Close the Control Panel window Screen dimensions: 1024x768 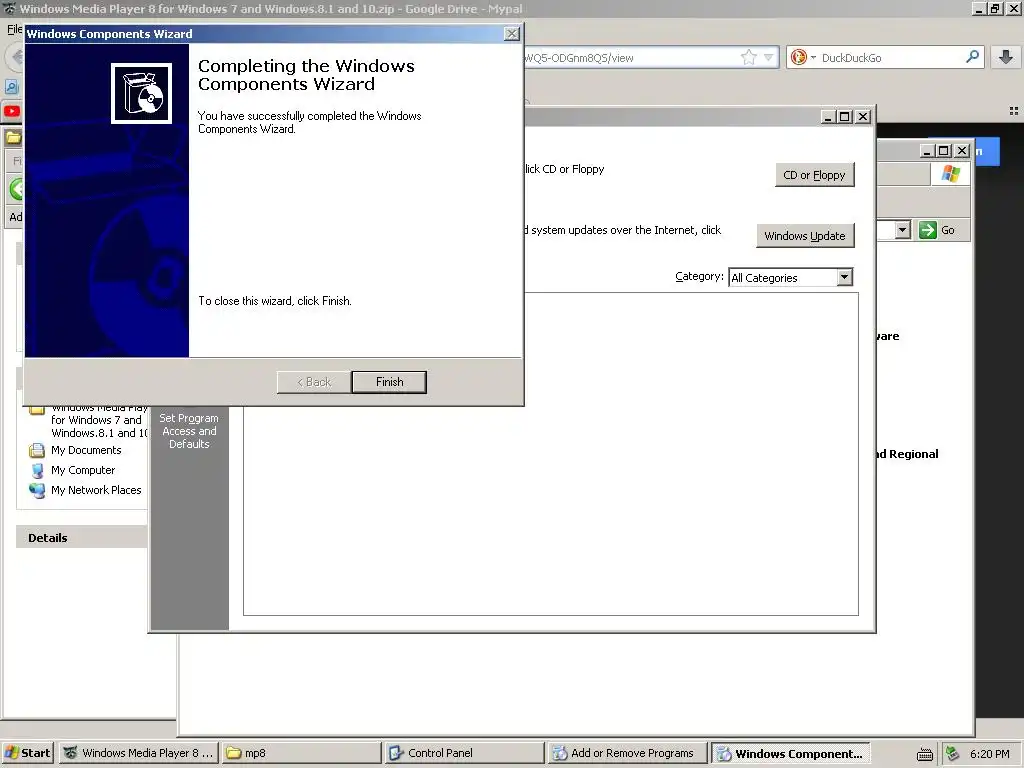pyautogui.click(x=961, y=151)
